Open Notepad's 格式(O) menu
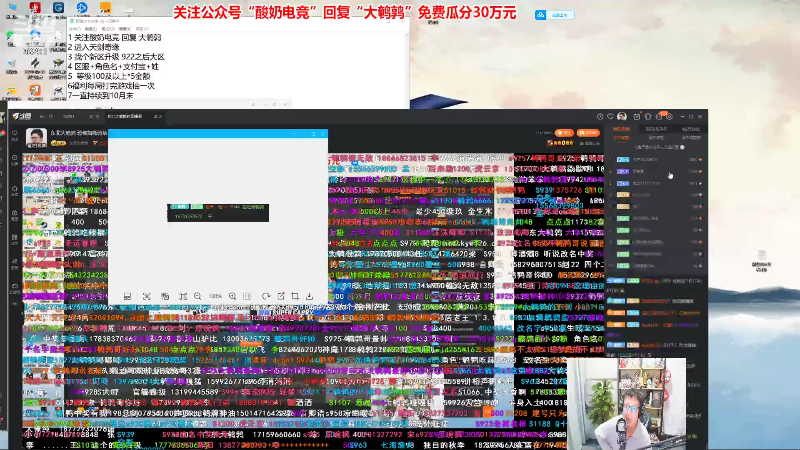 point(108,29)
